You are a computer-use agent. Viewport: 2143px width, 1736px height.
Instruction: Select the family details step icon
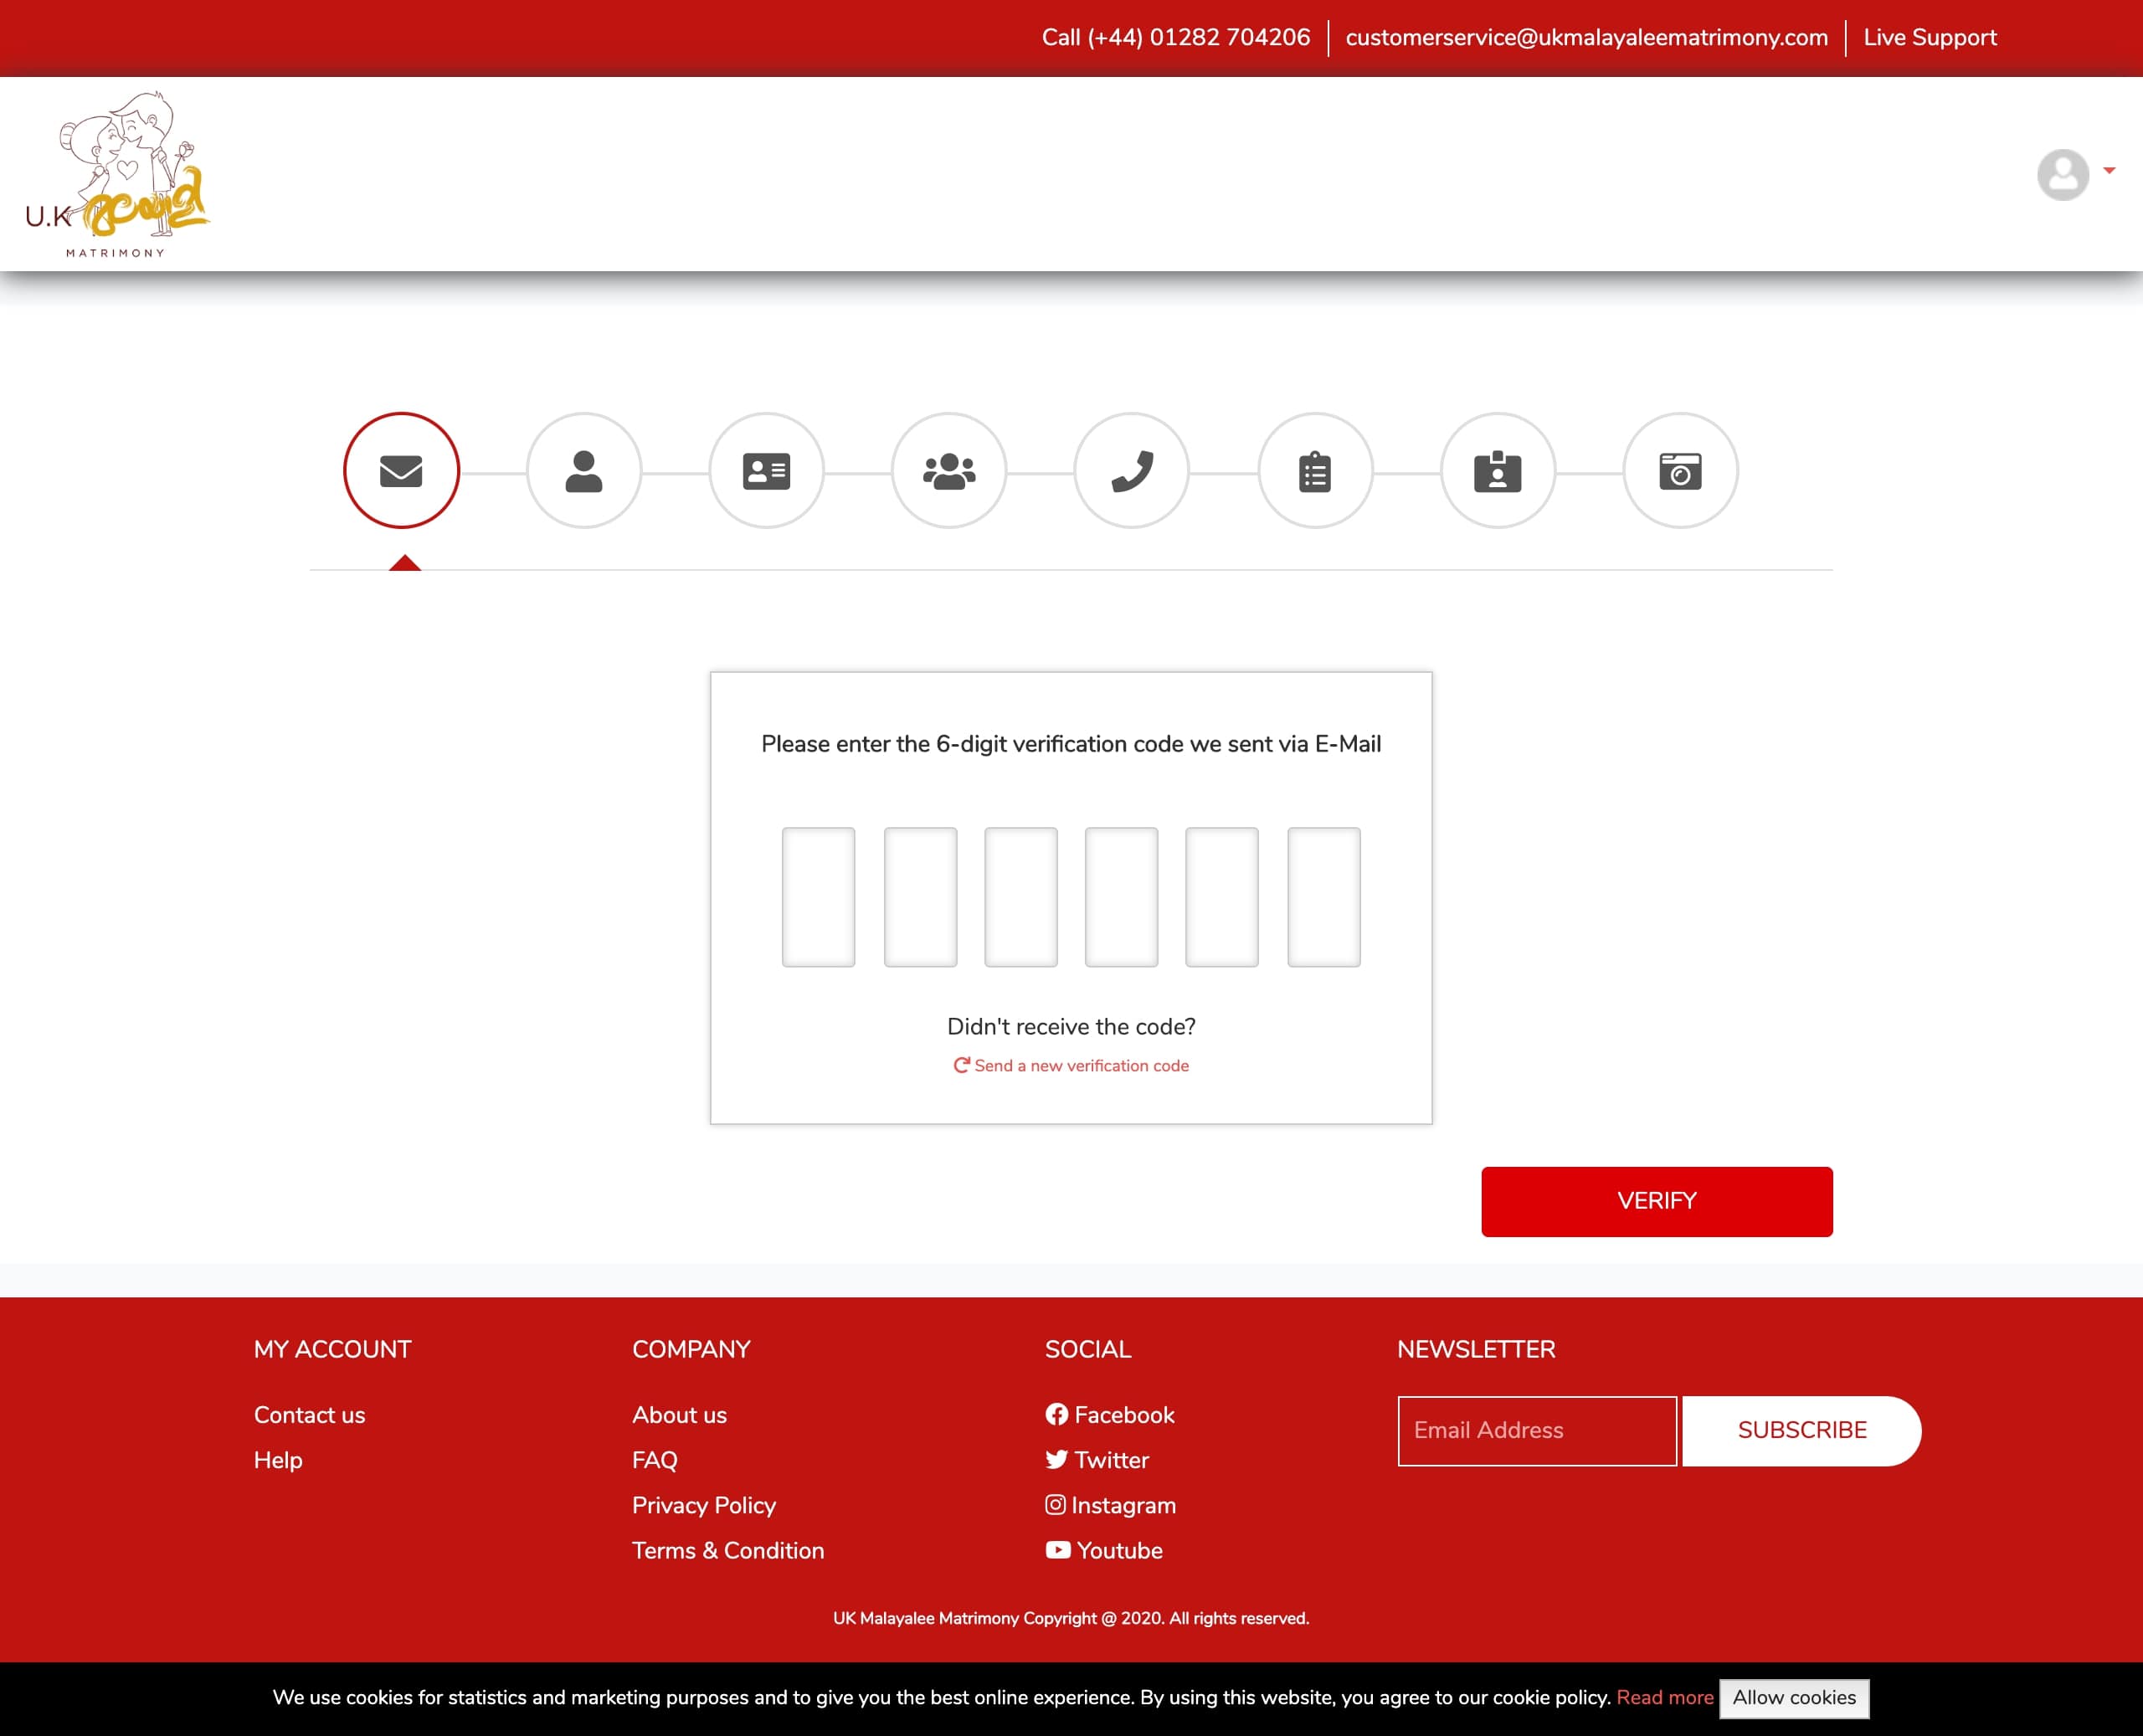tap(949, 470)
